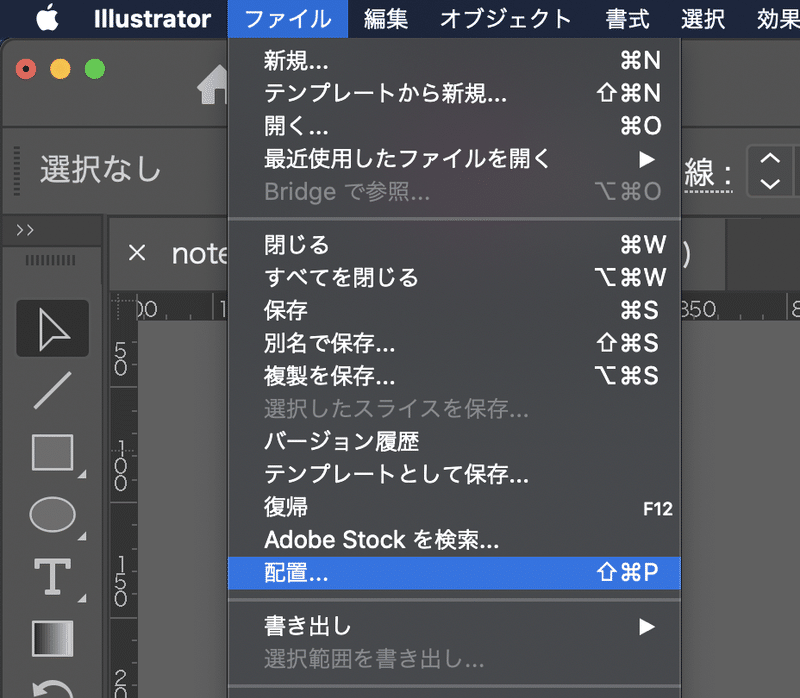Open the 編集 menu

(x=386, y=19)
